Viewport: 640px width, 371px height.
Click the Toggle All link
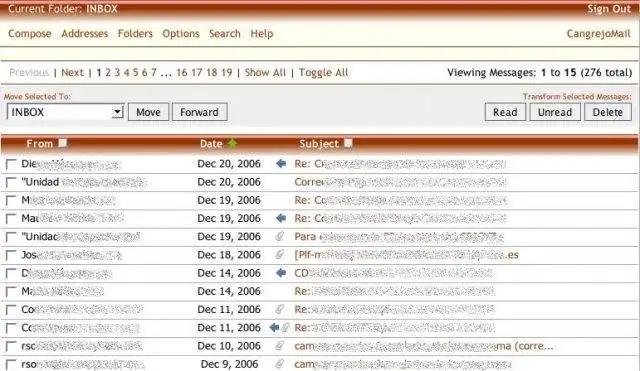pos(324,72)
